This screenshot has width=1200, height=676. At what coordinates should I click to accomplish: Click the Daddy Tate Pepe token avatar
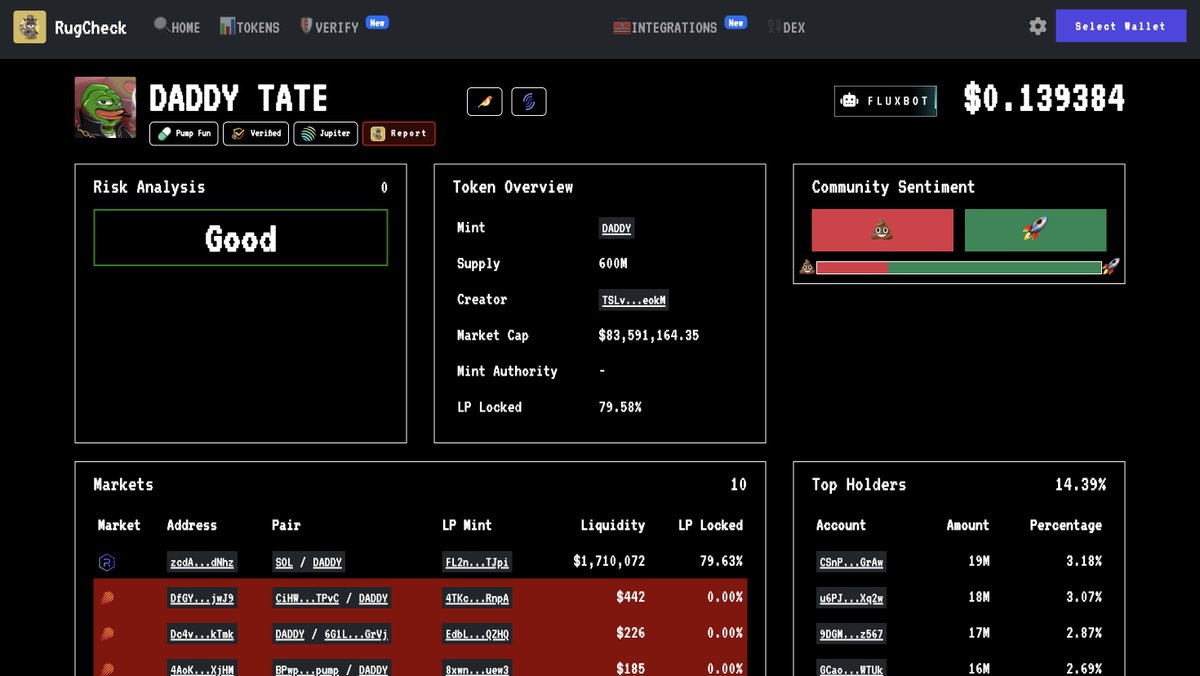105,107
